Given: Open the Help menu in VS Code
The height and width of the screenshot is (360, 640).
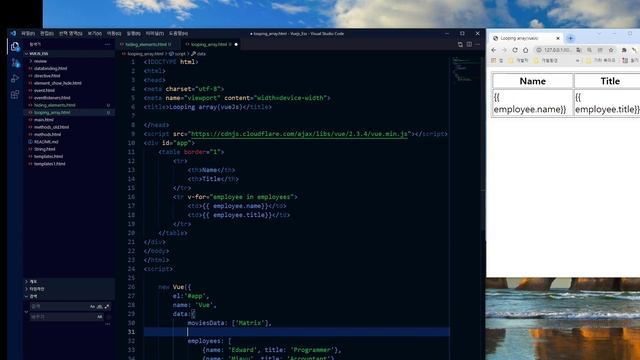Looking at the screenshot, I should [x=178, y=33].
